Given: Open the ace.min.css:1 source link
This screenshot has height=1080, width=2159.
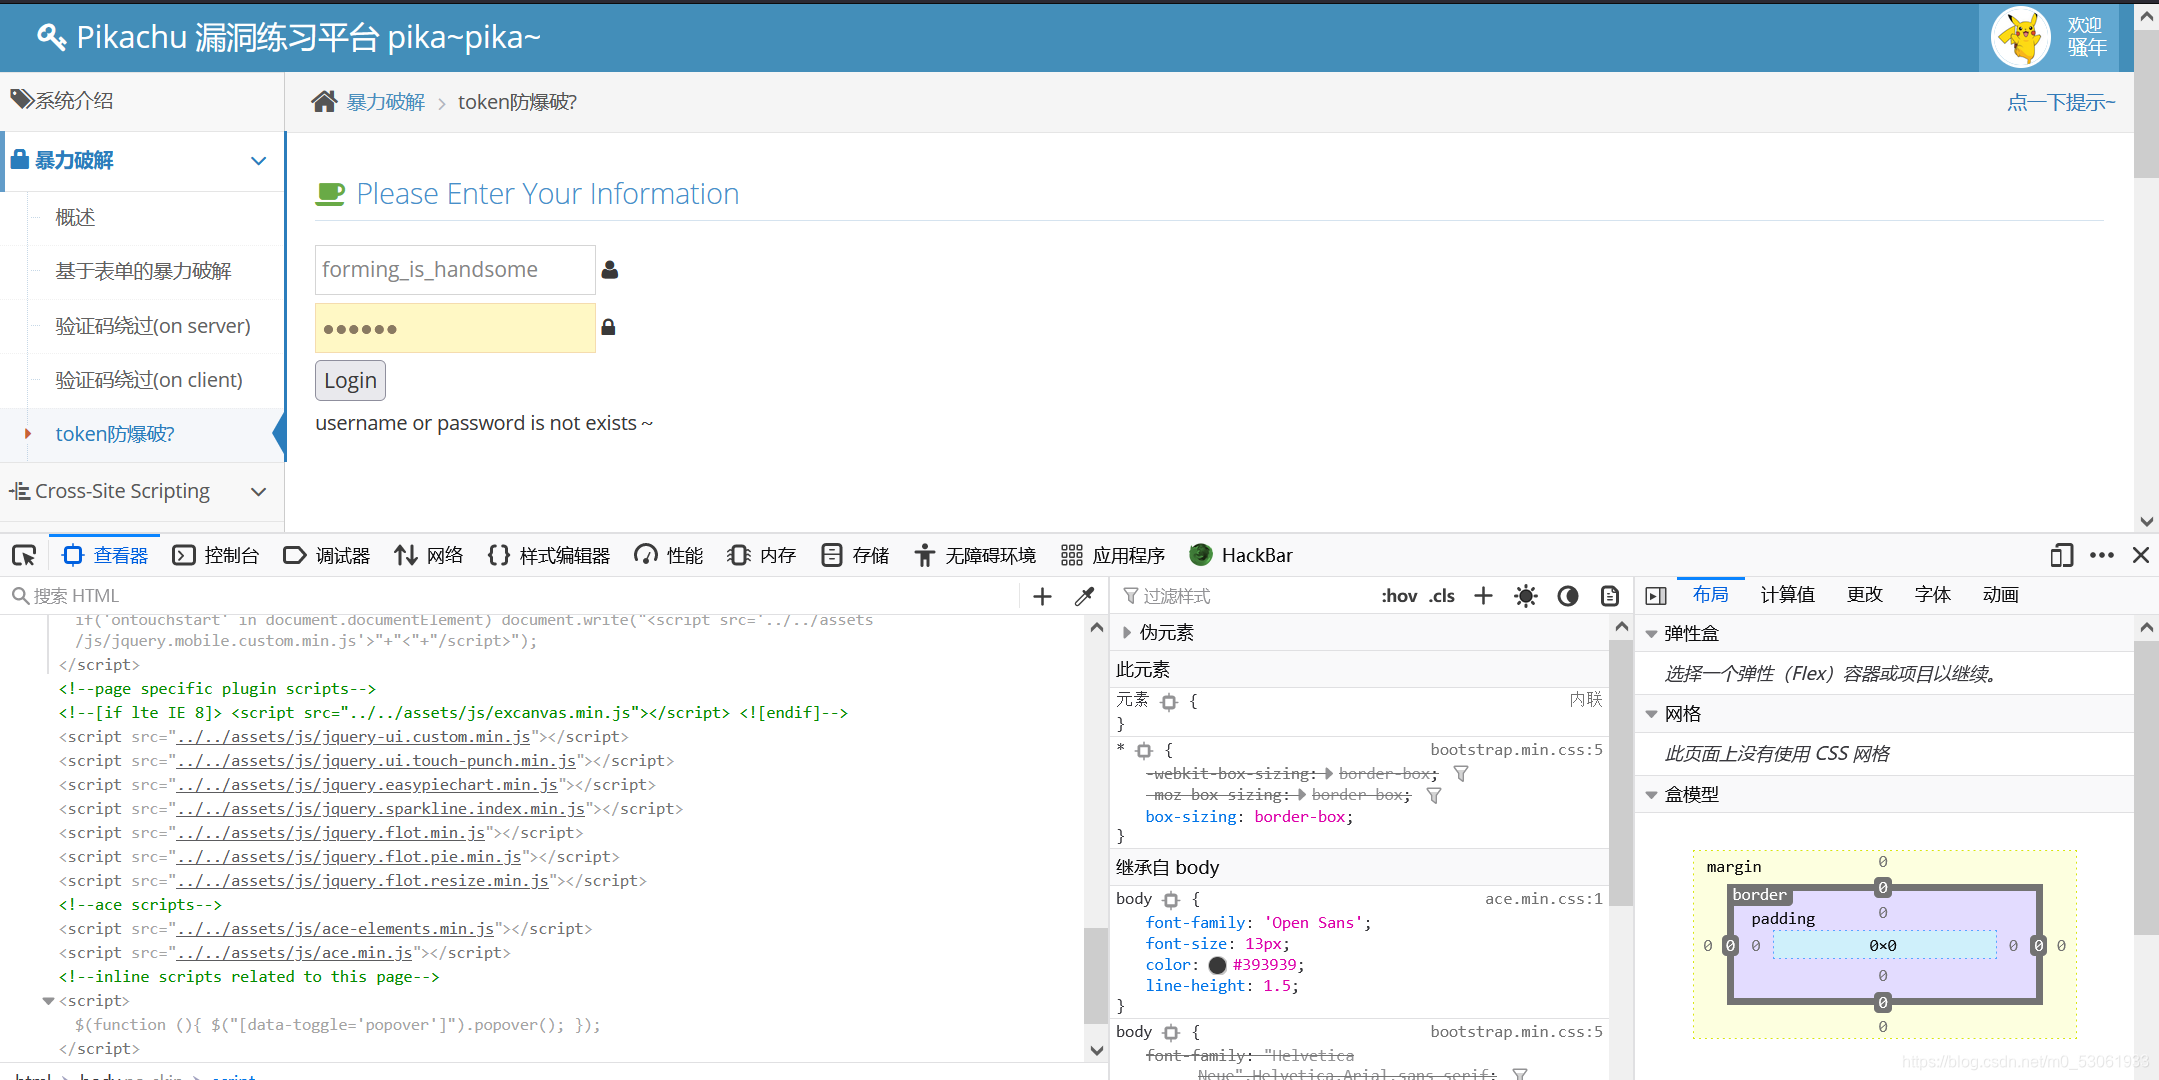Looking at the screenshot, I should click(1544, 899).
